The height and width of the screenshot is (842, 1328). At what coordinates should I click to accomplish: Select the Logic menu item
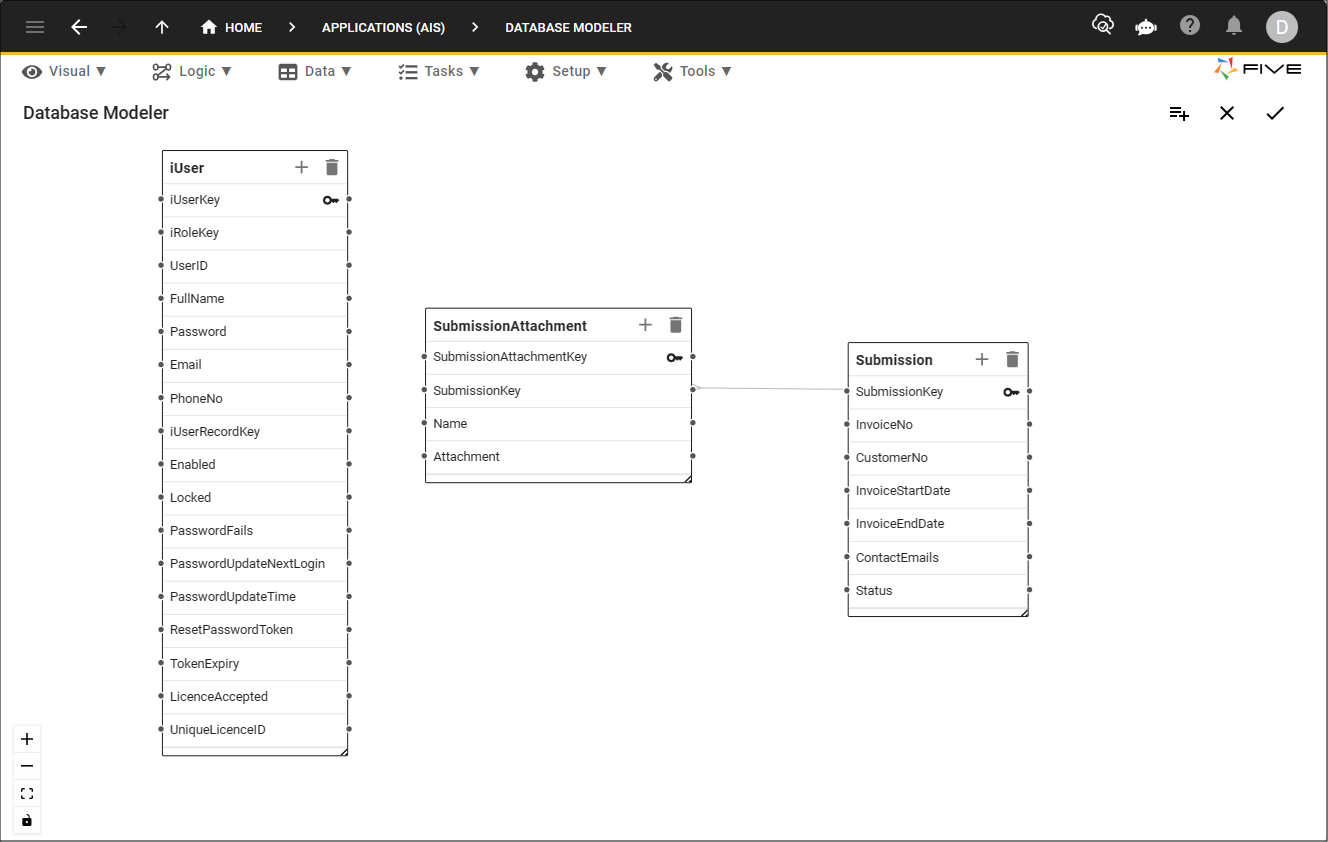[x=192, y=71]
